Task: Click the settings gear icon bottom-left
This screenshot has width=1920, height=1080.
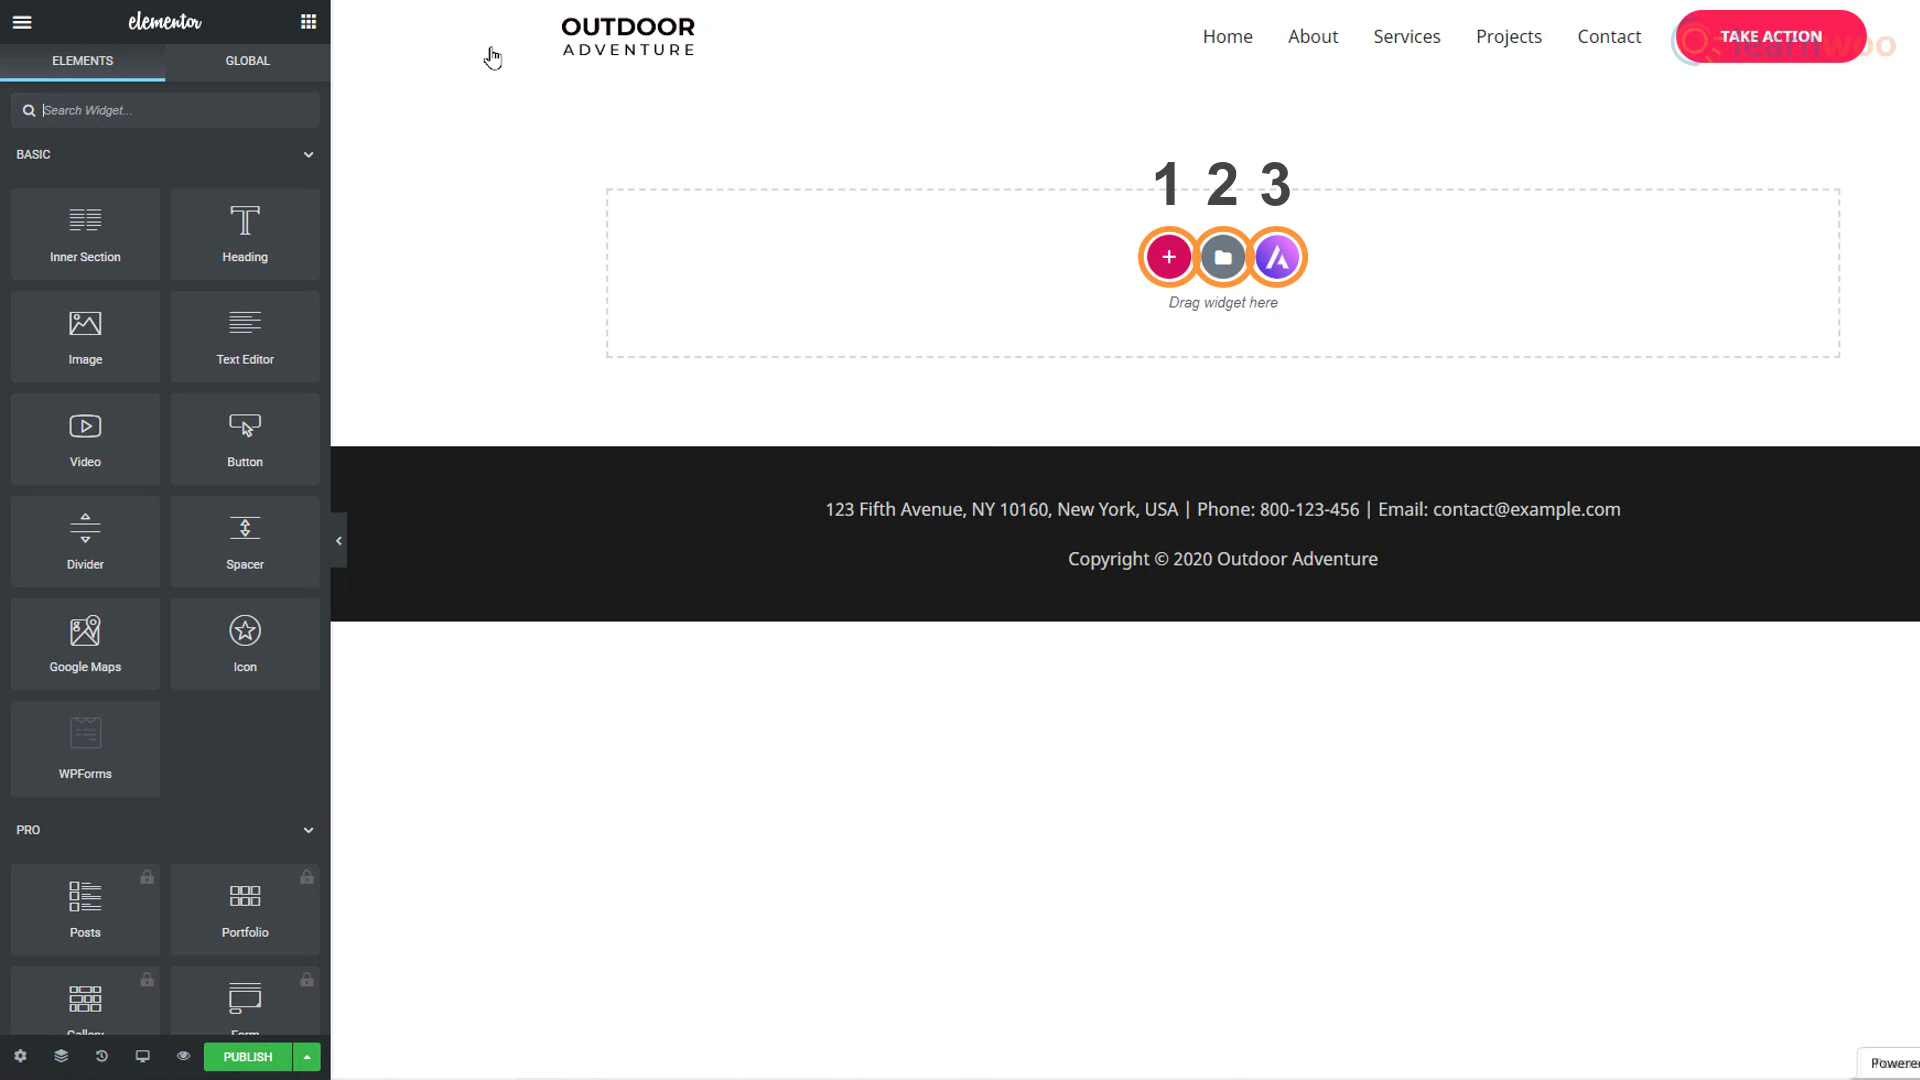Action: tap(20, 1056)
